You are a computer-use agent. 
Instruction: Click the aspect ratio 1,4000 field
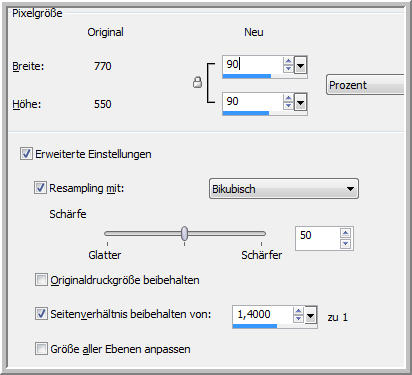coord(263,314)
